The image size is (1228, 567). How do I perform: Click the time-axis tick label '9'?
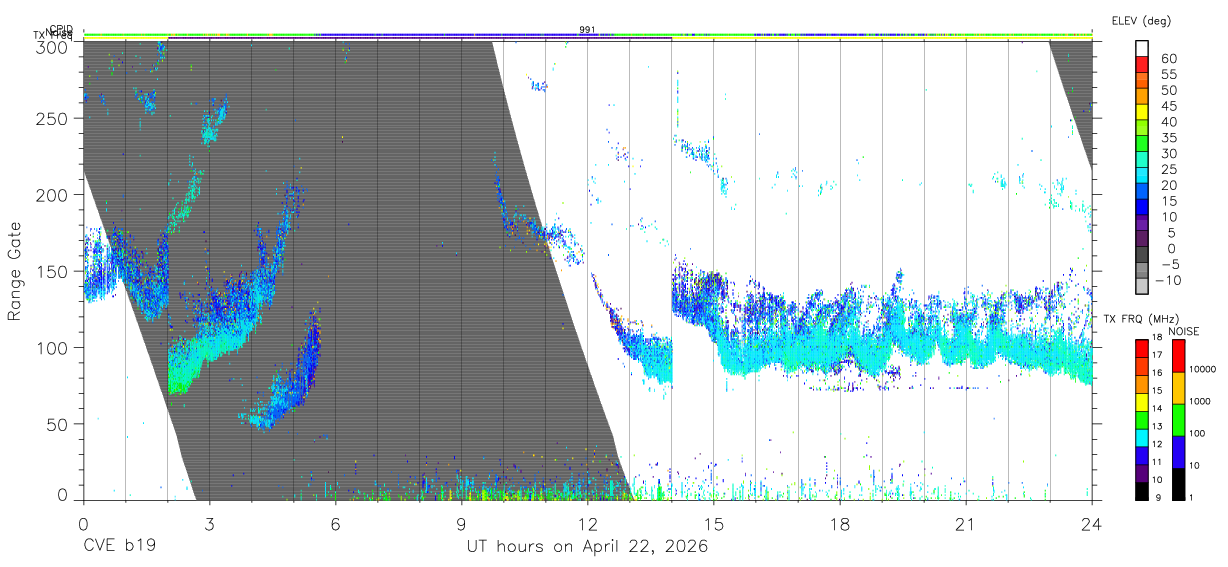(x=461, y=524)
